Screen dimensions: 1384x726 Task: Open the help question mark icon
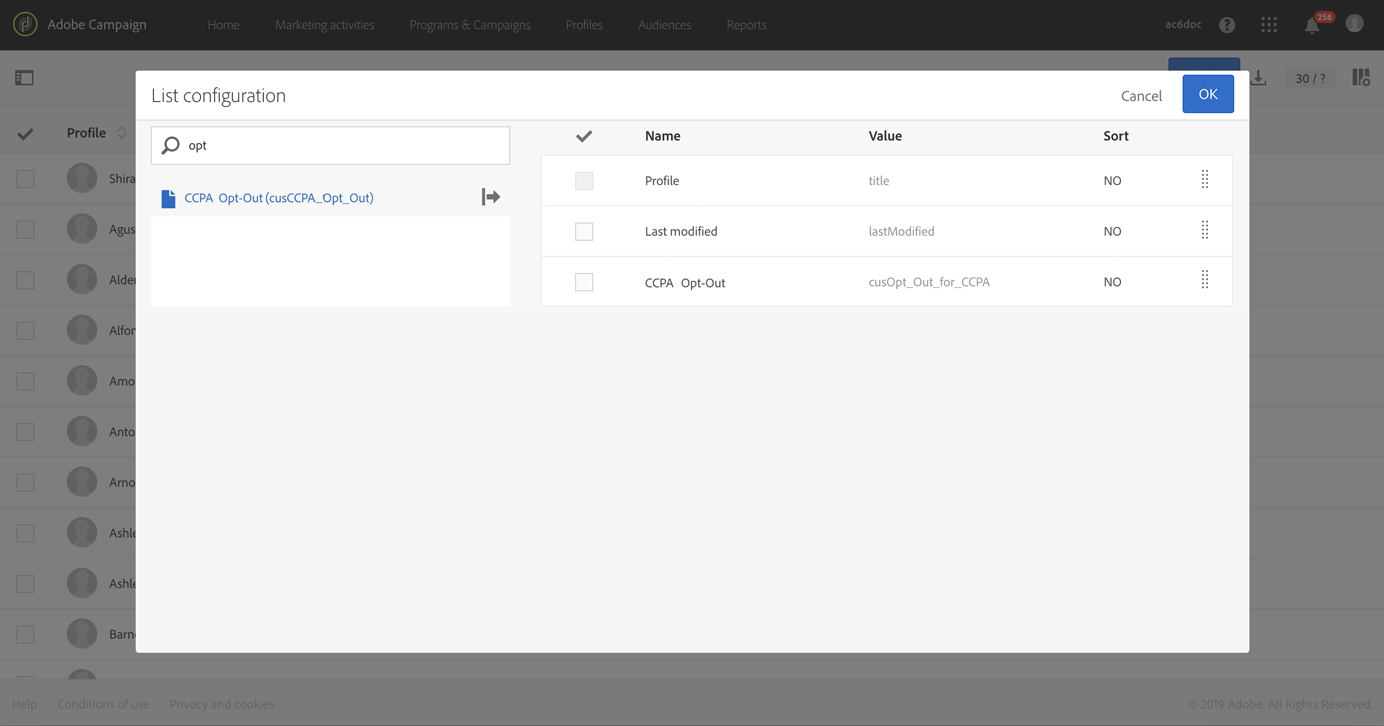tap(1227, 25)
